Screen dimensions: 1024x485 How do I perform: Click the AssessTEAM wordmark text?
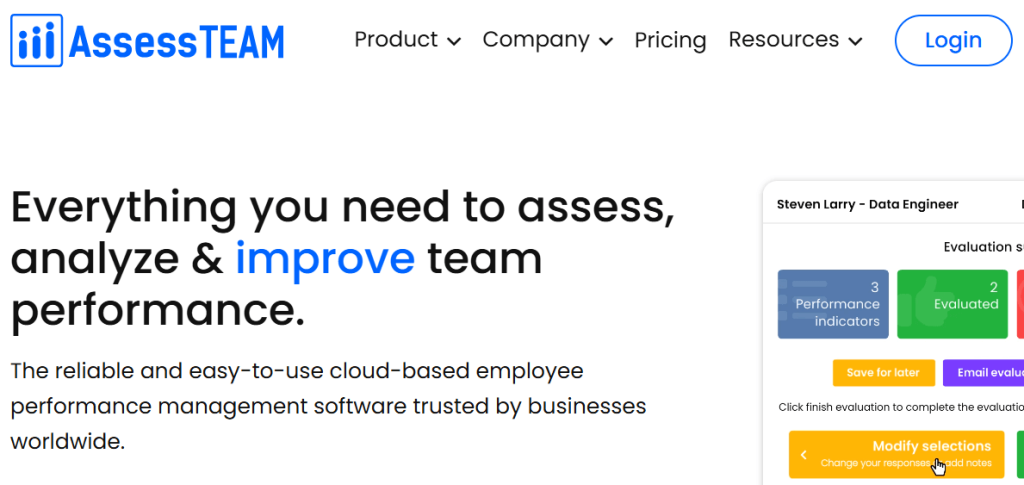point(176,41)
